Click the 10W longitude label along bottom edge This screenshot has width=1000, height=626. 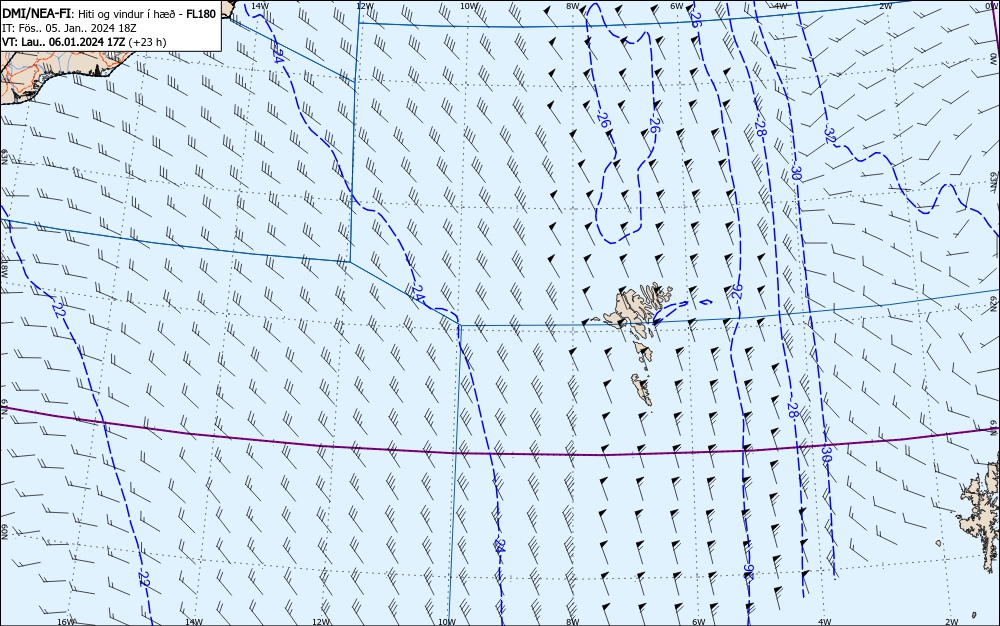(x=446, y=622)
